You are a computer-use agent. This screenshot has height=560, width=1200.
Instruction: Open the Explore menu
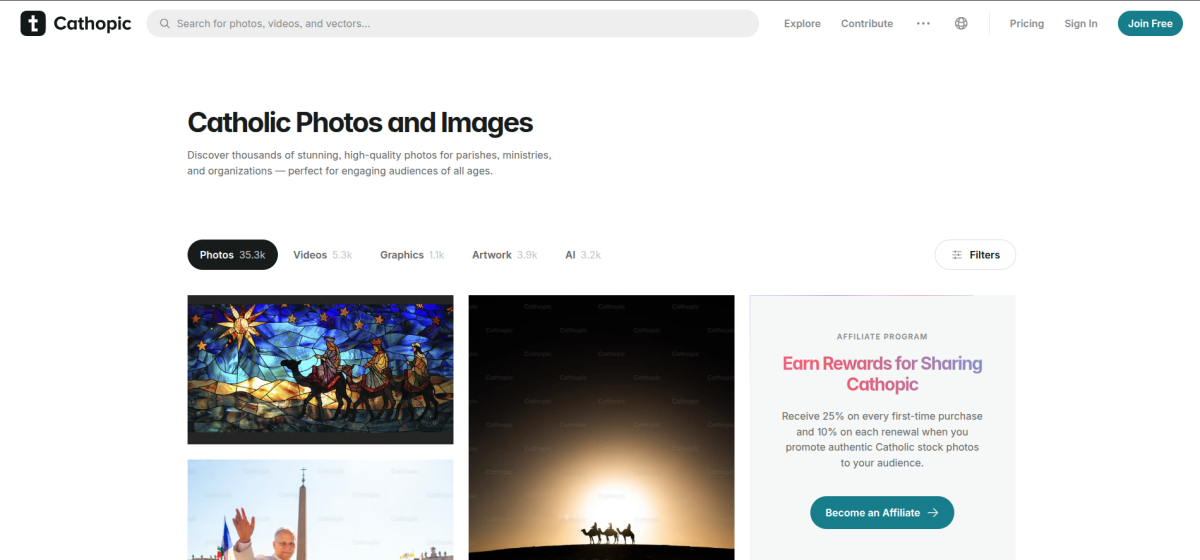802,24
